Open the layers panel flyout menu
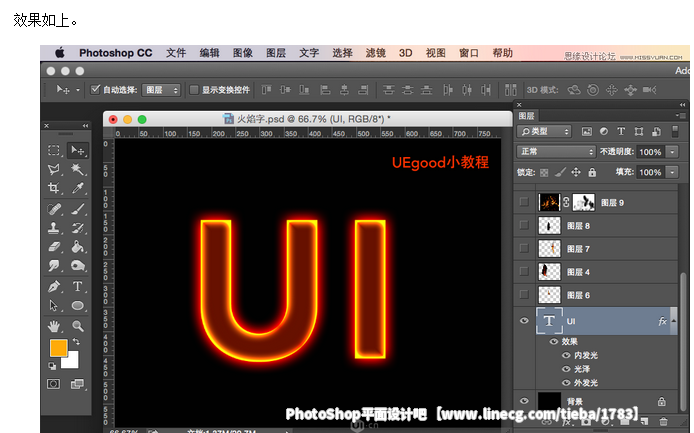 pos(681,116)
